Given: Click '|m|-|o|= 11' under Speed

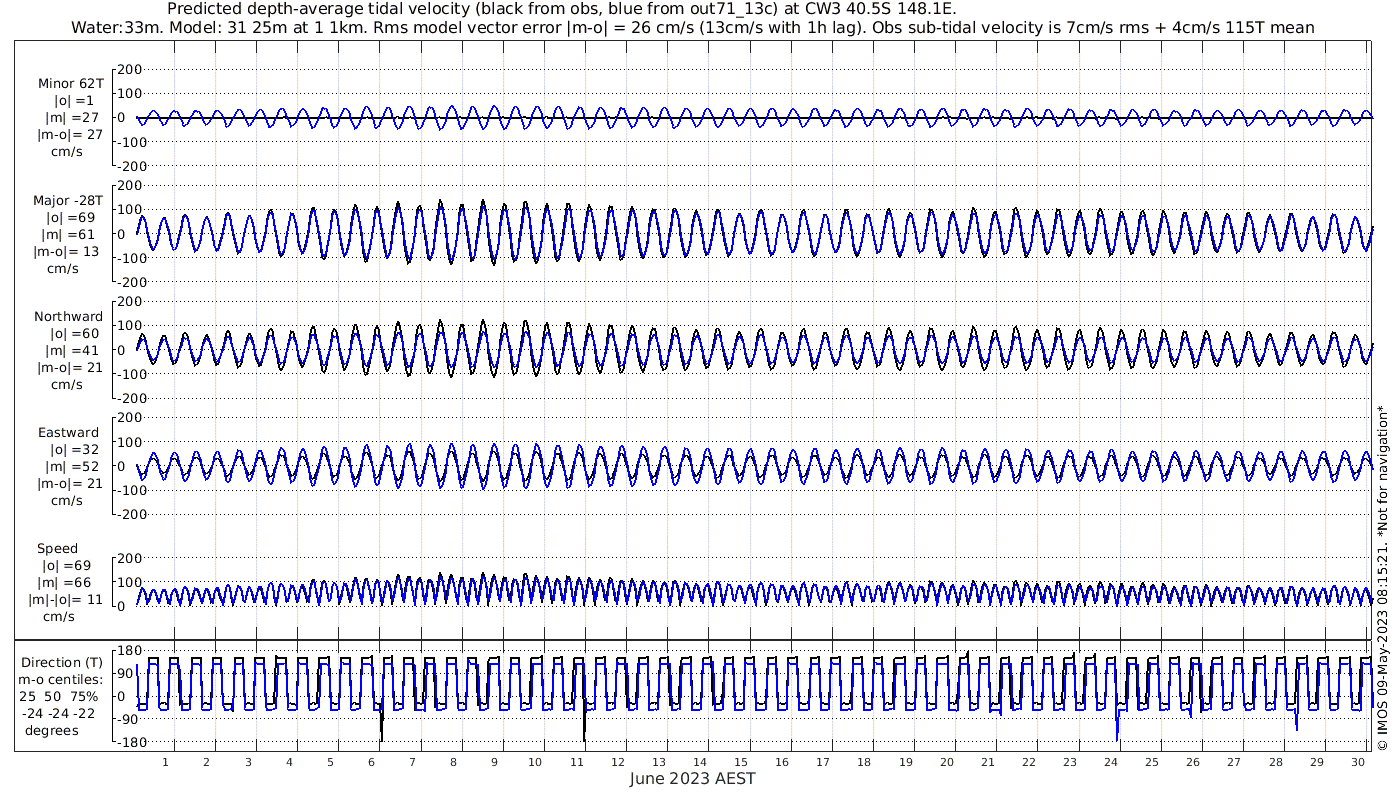Looking at the screenshot, I should tap(66, 600).
